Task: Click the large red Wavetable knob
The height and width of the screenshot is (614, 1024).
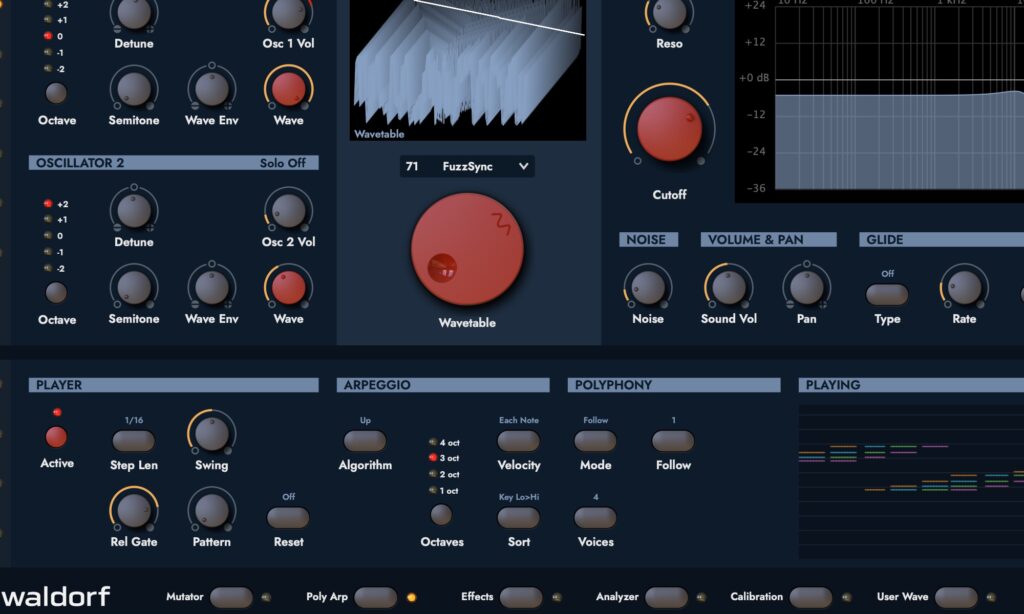Action: point(467,249)
